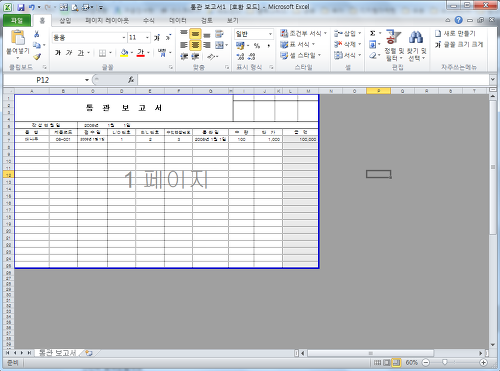This screenshot has height=371, width=500.
Task: Click 글꼴 크기 크게 button
Action: (x=459, y=44)
